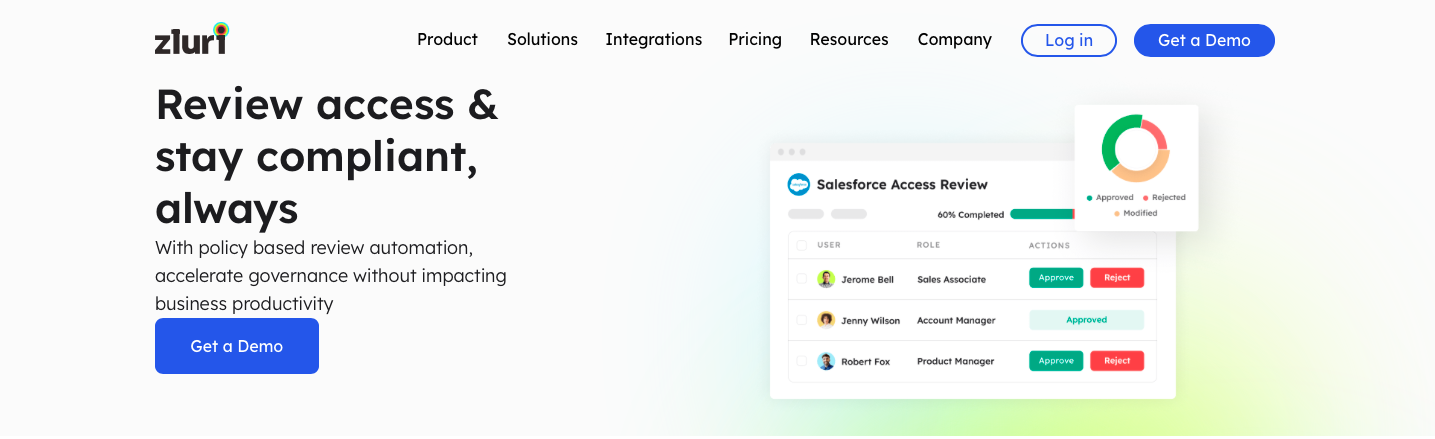Click the Approved status for Jenny Wilson
1435x439 pixels.
click(x=1086, y=320)
